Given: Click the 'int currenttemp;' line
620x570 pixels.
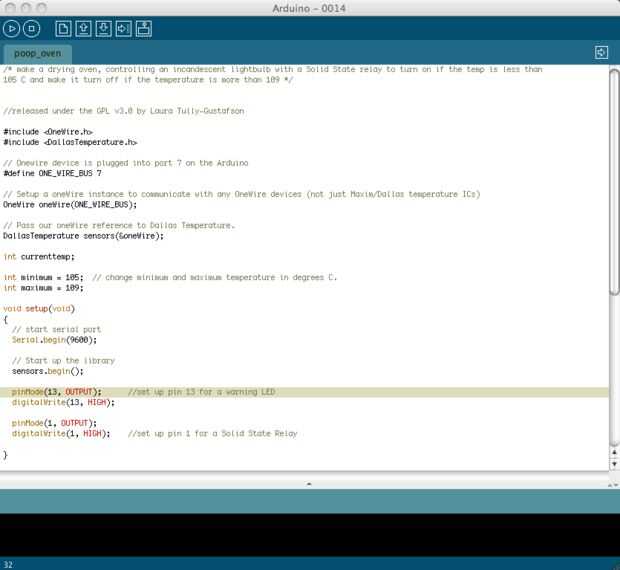Looking at the screenshot, I should 39,257.
